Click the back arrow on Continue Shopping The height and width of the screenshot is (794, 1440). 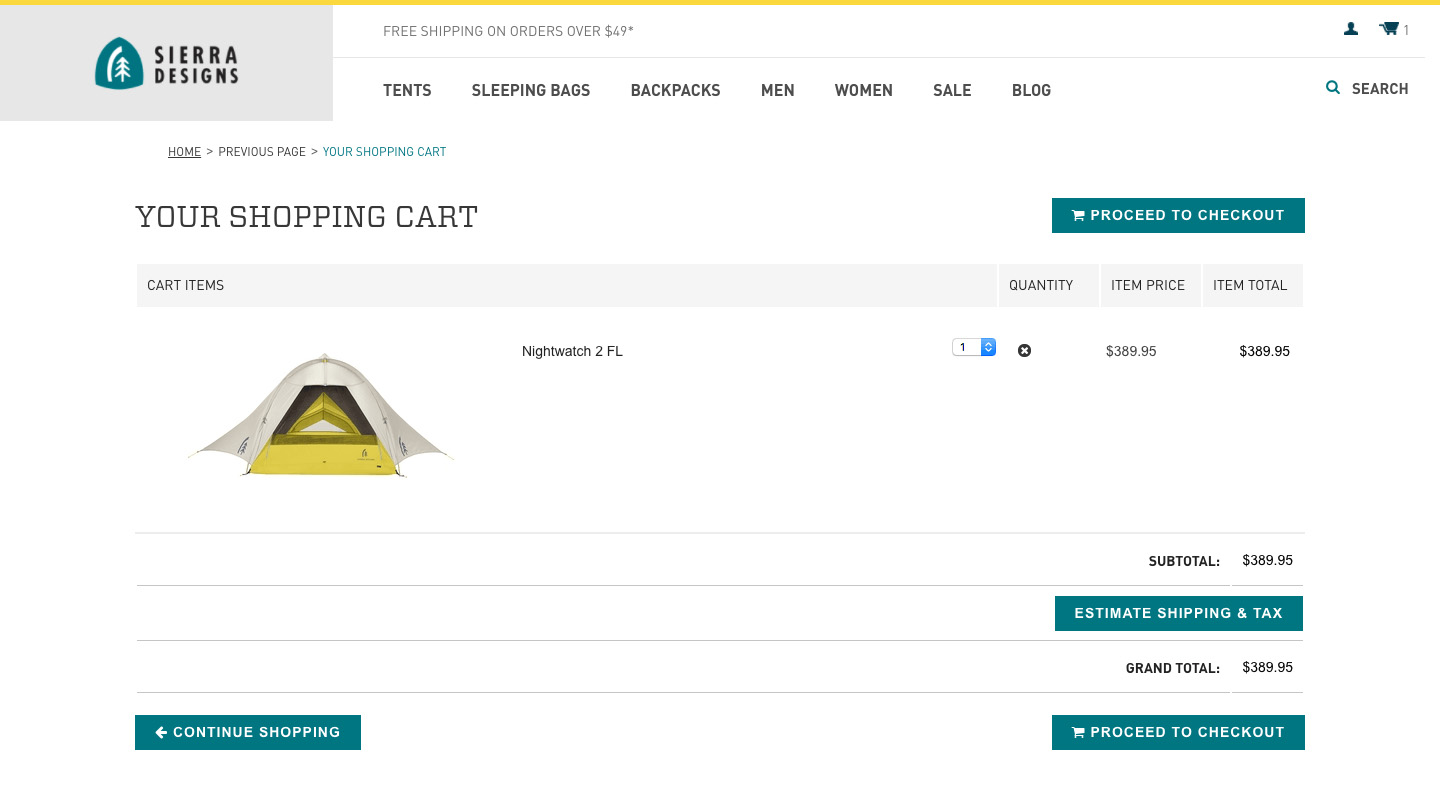[161, 732]
